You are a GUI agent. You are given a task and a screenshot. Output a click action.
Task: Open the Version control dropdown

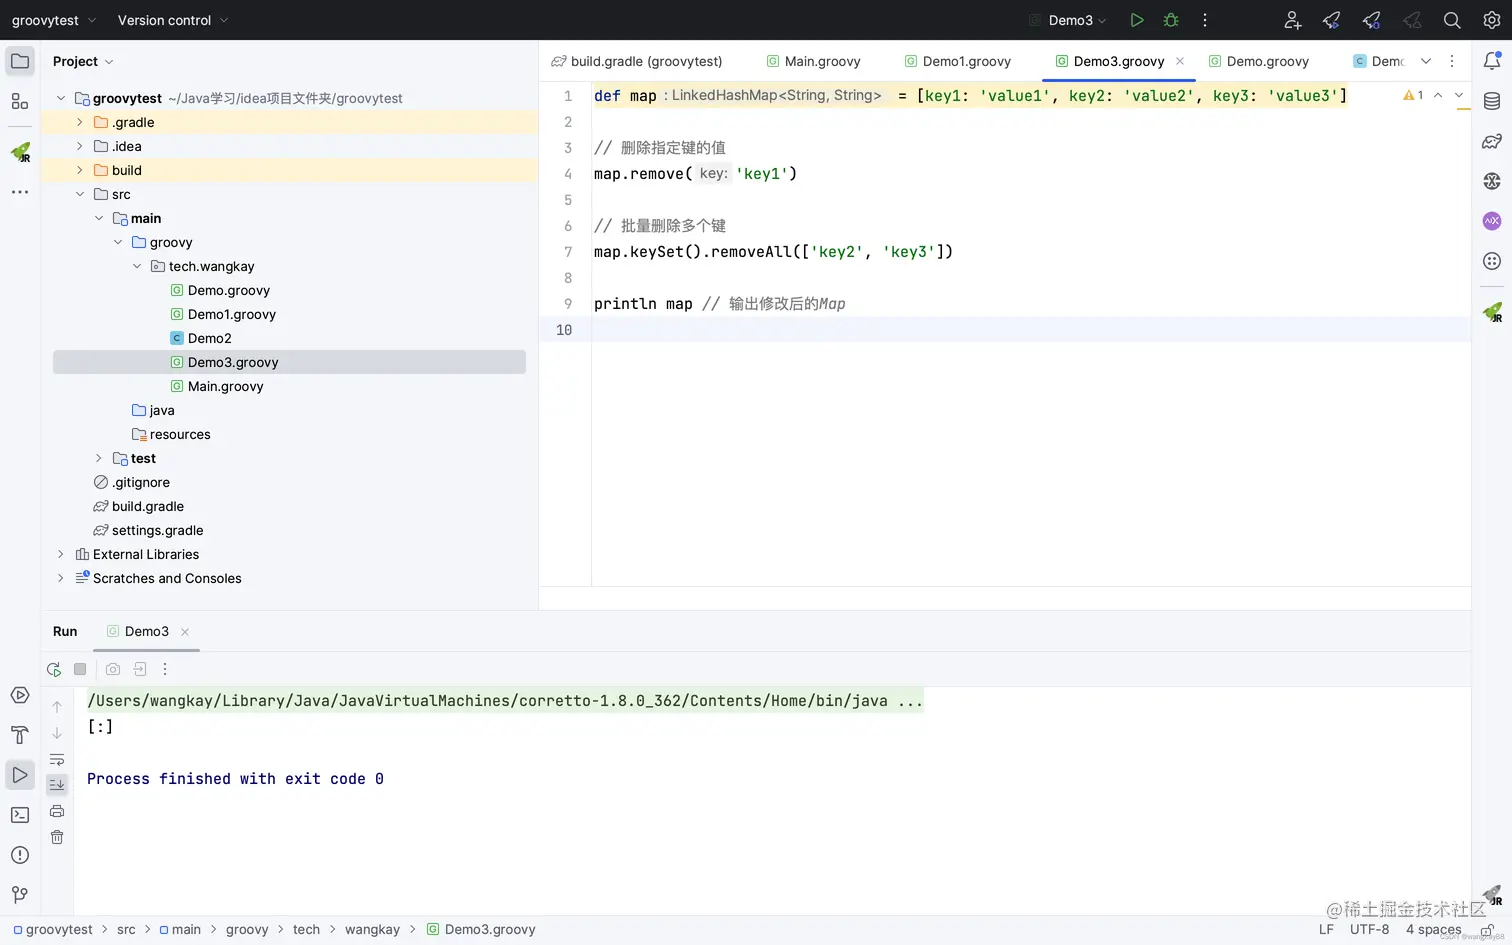point(173,20)
